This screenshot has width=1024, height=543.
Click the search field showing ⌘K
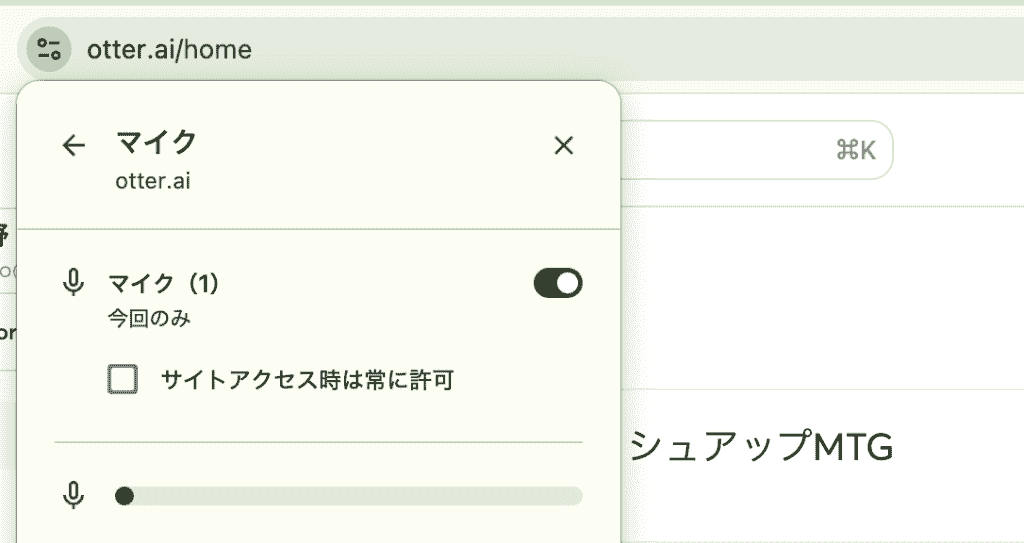(756, 150)
